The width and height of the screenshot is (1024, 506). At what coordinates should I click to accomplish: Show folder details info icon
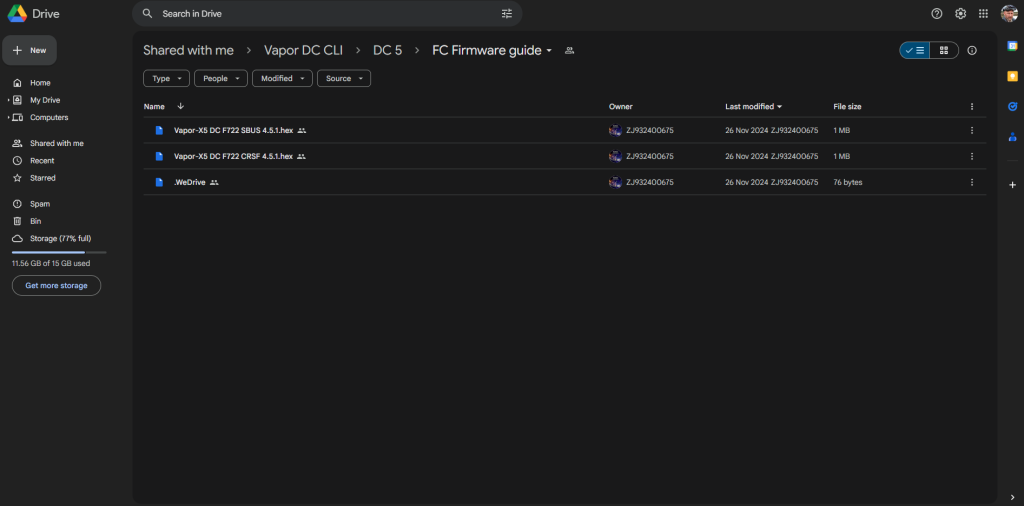click(x=972, y=50)
